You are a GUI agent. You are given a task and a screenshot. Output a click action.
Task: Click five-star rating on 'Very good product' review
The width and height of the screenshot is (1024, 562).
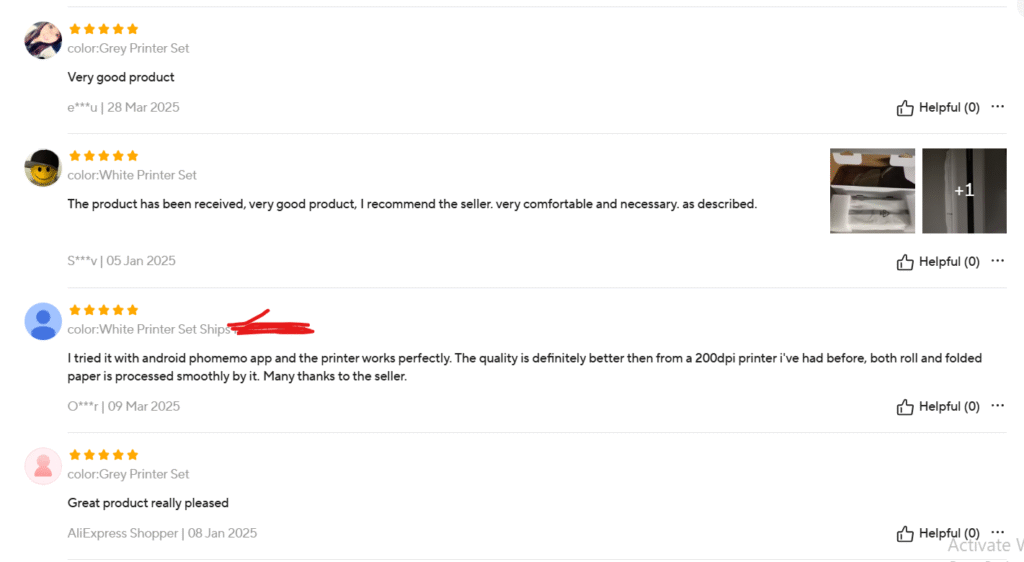pos(103,29)
